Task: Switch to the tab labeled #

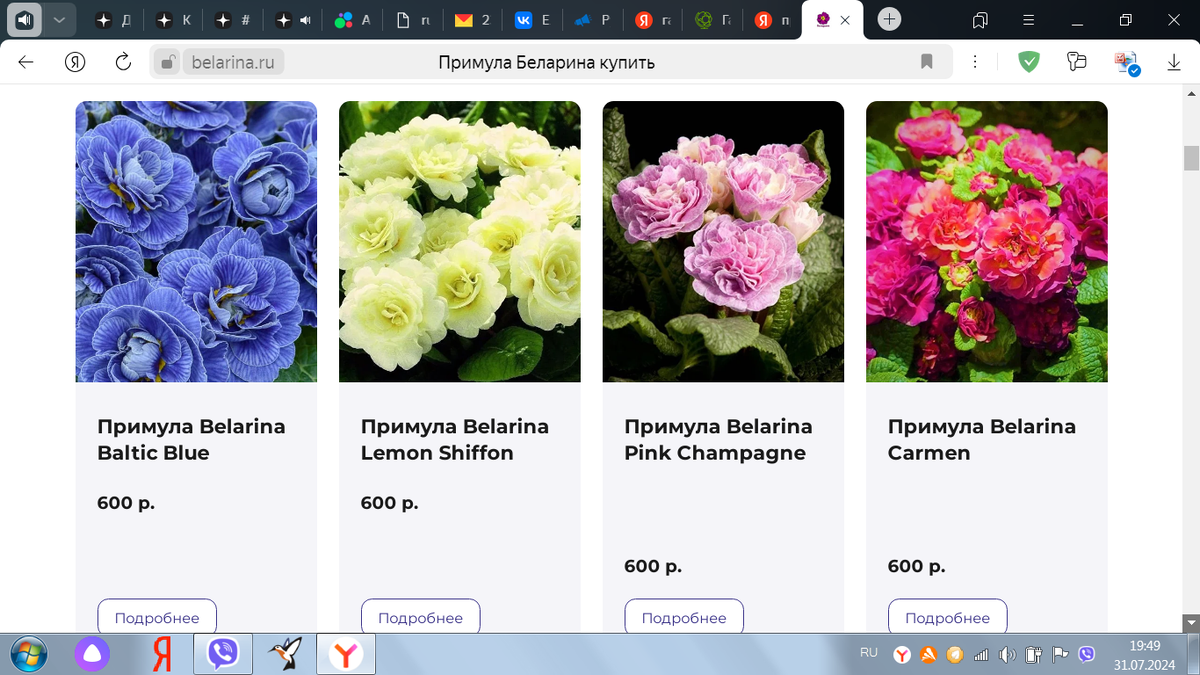Action: point(234,20)
